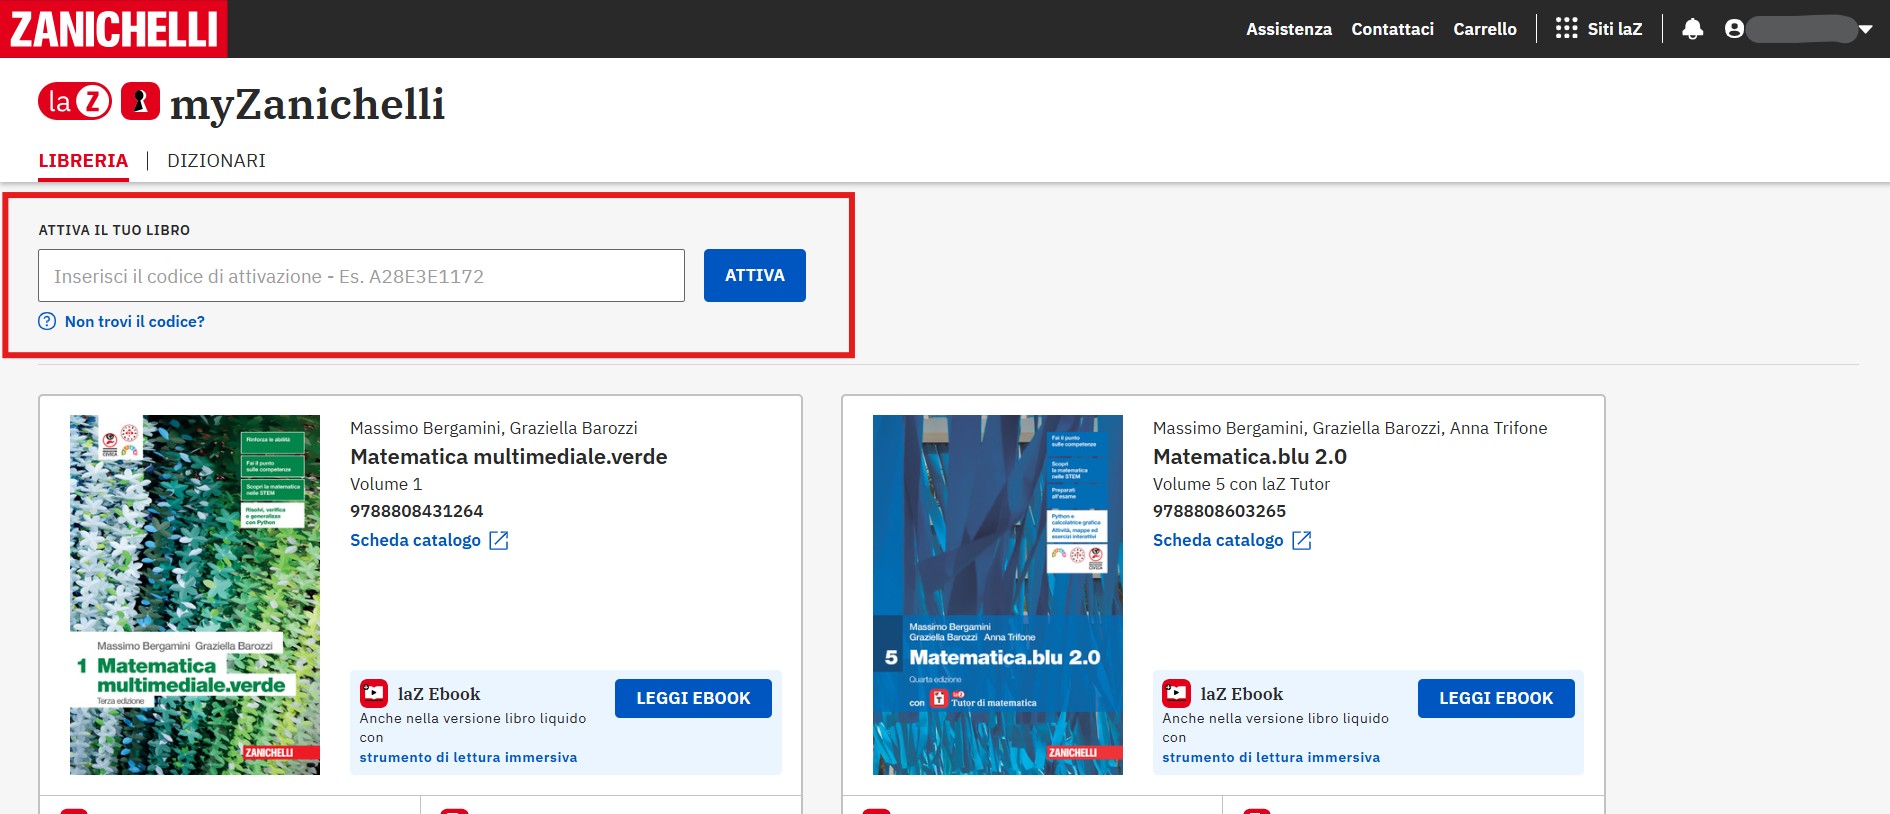Click the myZanichelli title text
Viewport: 1890px width, 814px height.
[307, 104]
